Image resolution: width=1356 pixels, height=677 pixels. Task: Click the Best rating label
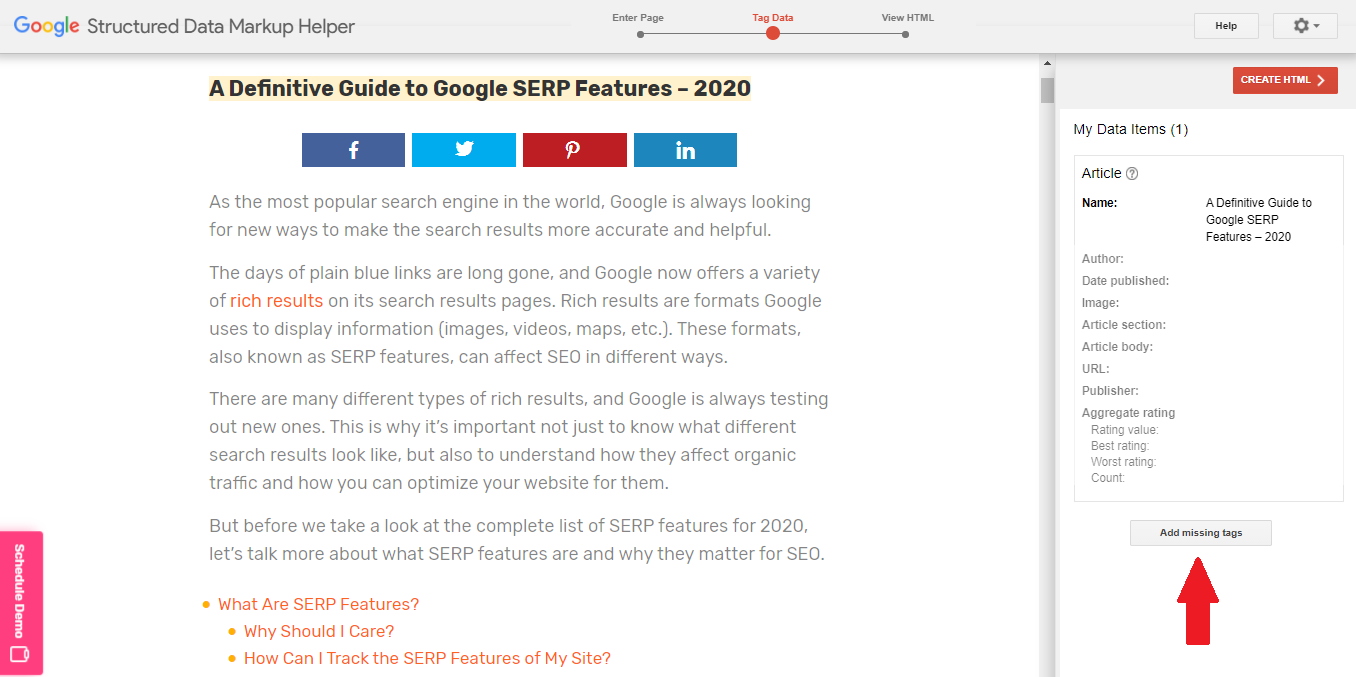[x=1120, y=446]
